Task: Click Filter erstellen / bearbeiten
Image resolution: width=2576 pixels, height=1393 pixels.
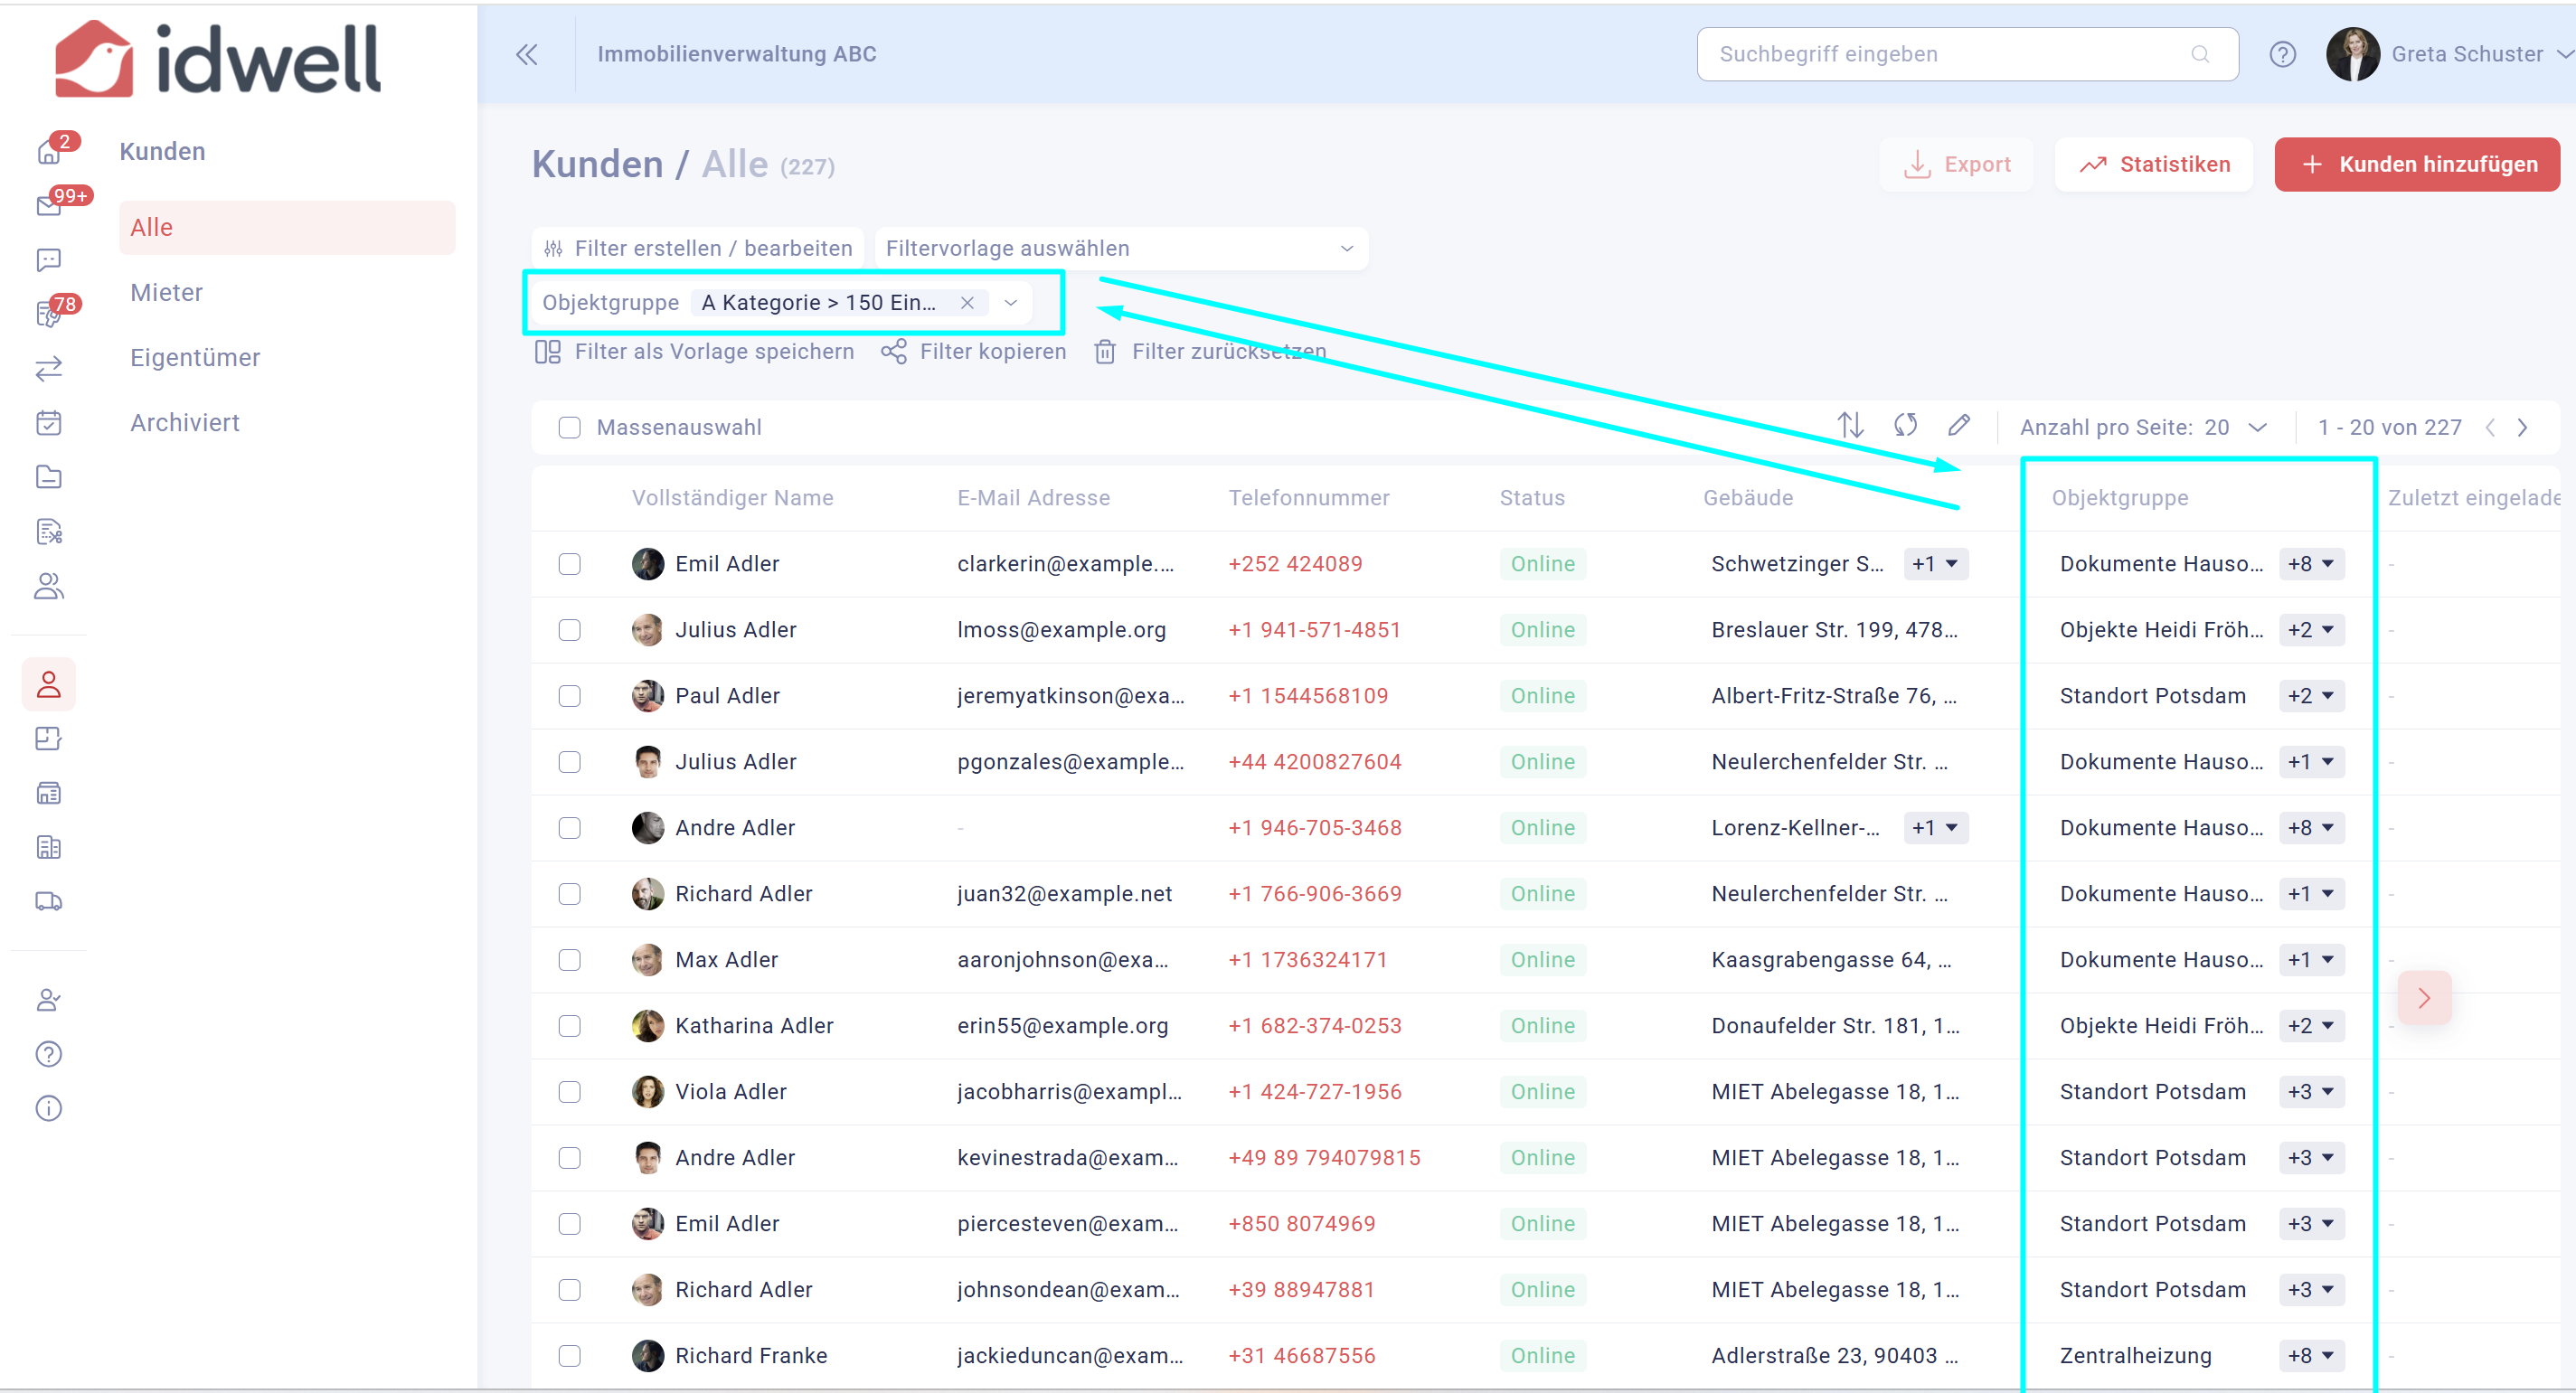Action: point(698,248)
